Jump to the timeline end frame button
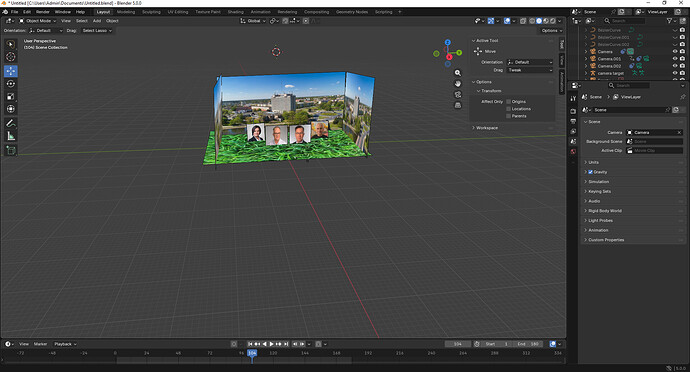Viewport: 690px width, 372px height. [x=286, y=344]
